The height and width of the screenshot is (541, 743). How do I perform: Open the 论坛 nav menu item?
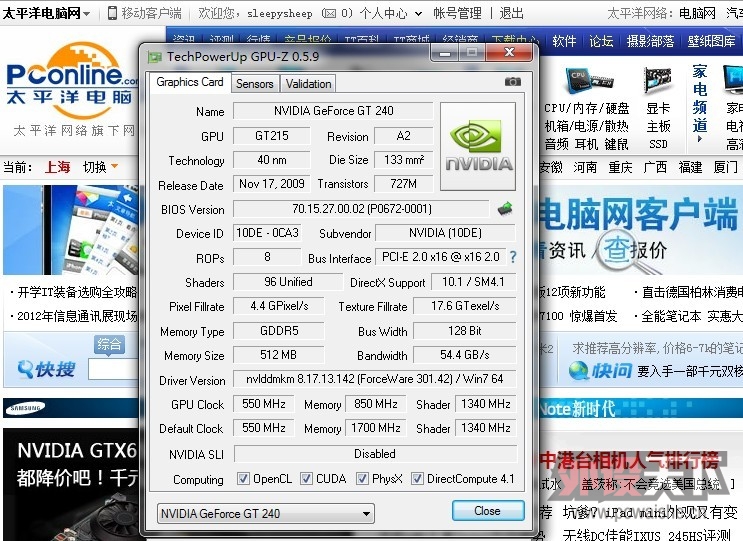(x=601, y=41)
